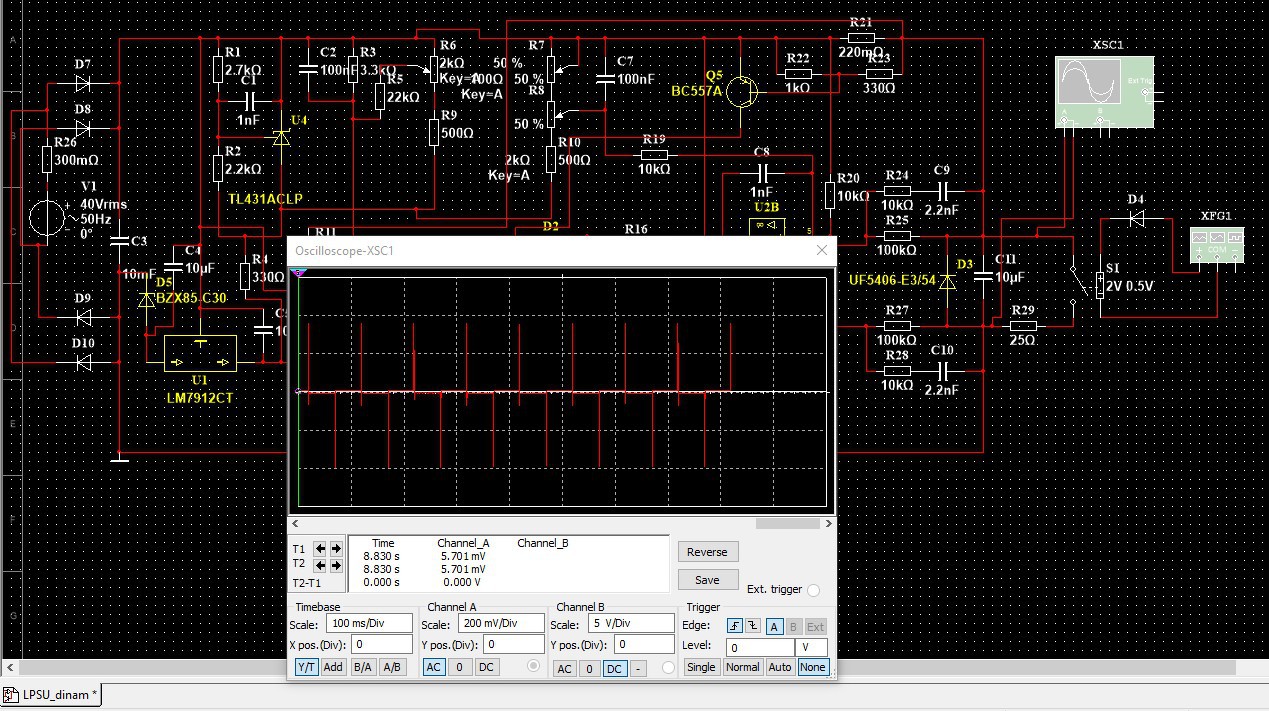Click oscilloscope scrollbar left arrow

pyautogui.click(x=294, y=523)
